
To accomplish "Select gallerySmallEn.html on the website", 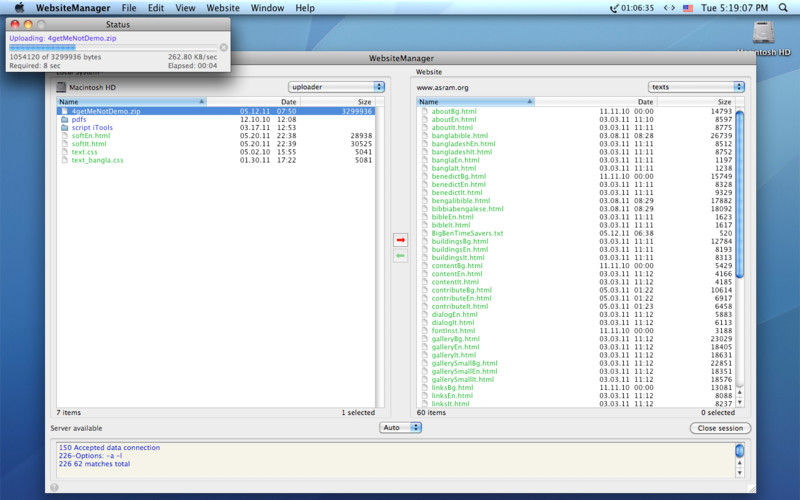I will click(x=576, y=371).
